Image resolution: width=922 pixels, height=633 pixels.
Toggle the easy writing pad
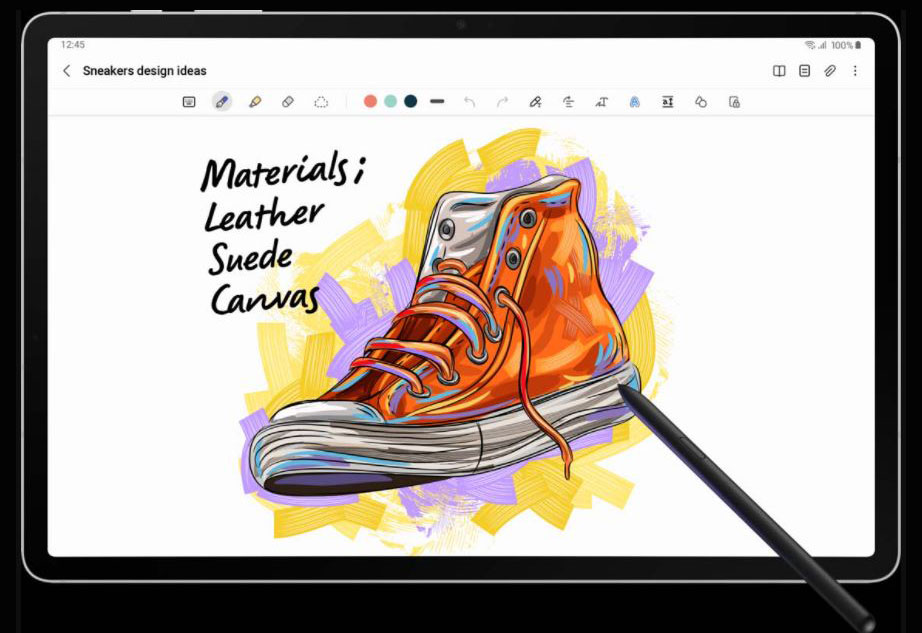(667, 101)
